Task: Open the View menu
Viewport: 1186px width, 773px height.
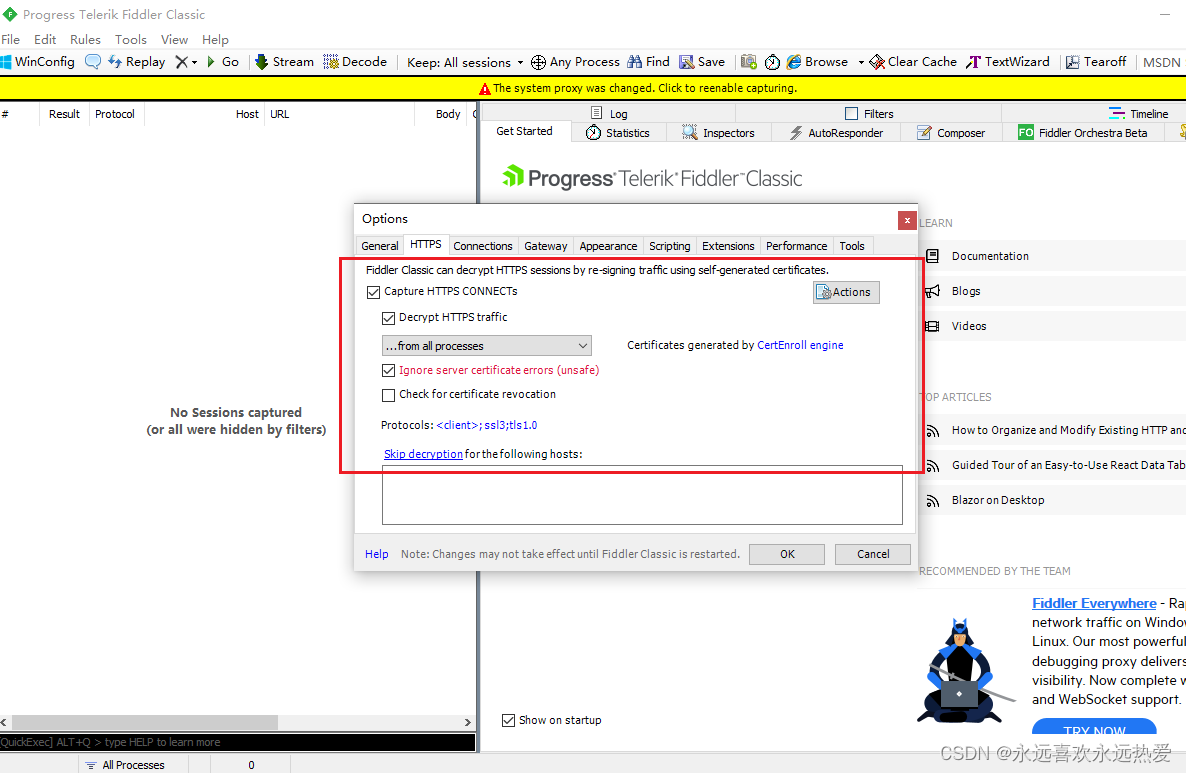Action: pos(174,39)
